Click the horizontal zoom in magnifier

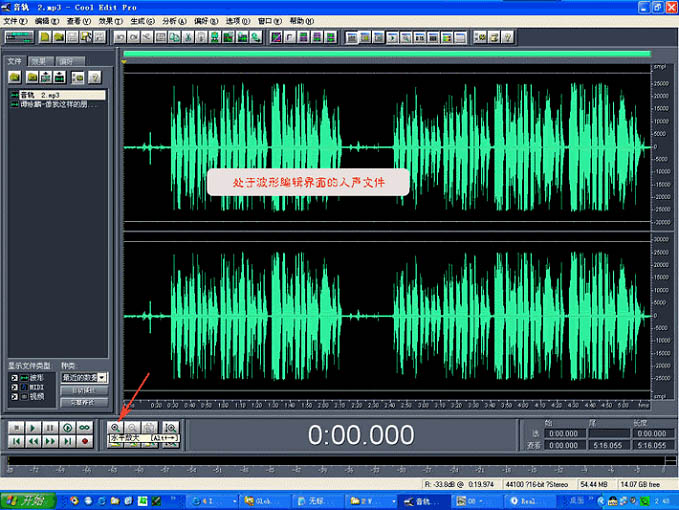pyautogui.click(x=116, y=427)
